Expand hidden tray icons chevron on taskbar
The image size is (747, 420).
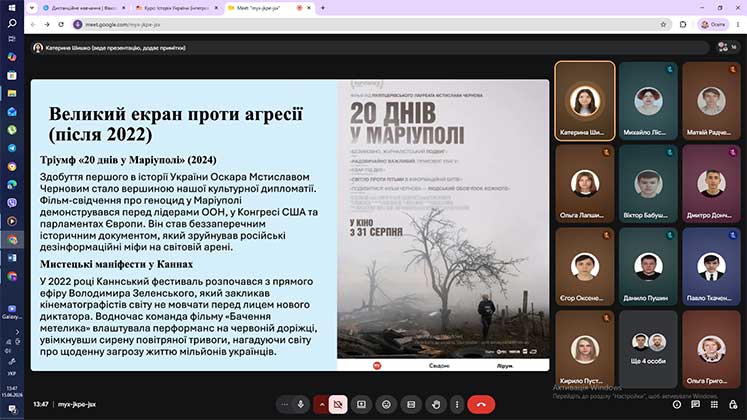coord(17,332)
